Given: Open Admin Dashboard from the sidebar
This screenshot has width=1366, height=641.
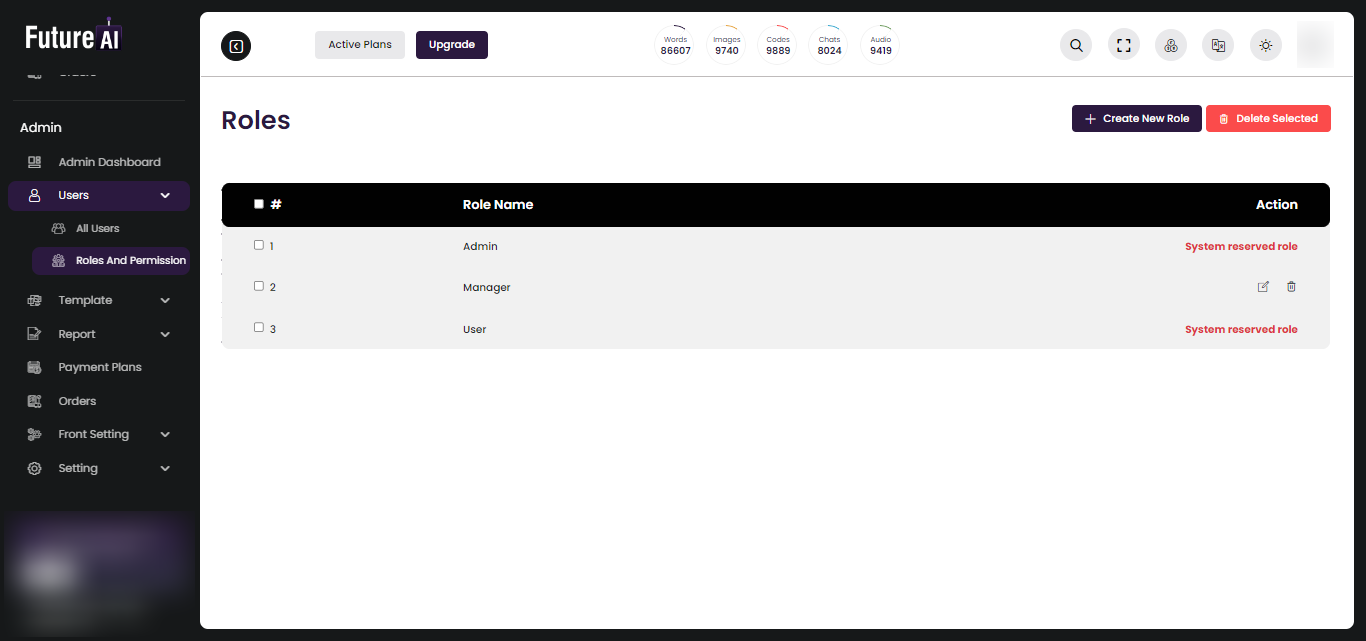Looking at the screenshot, I should coord(109,161).
